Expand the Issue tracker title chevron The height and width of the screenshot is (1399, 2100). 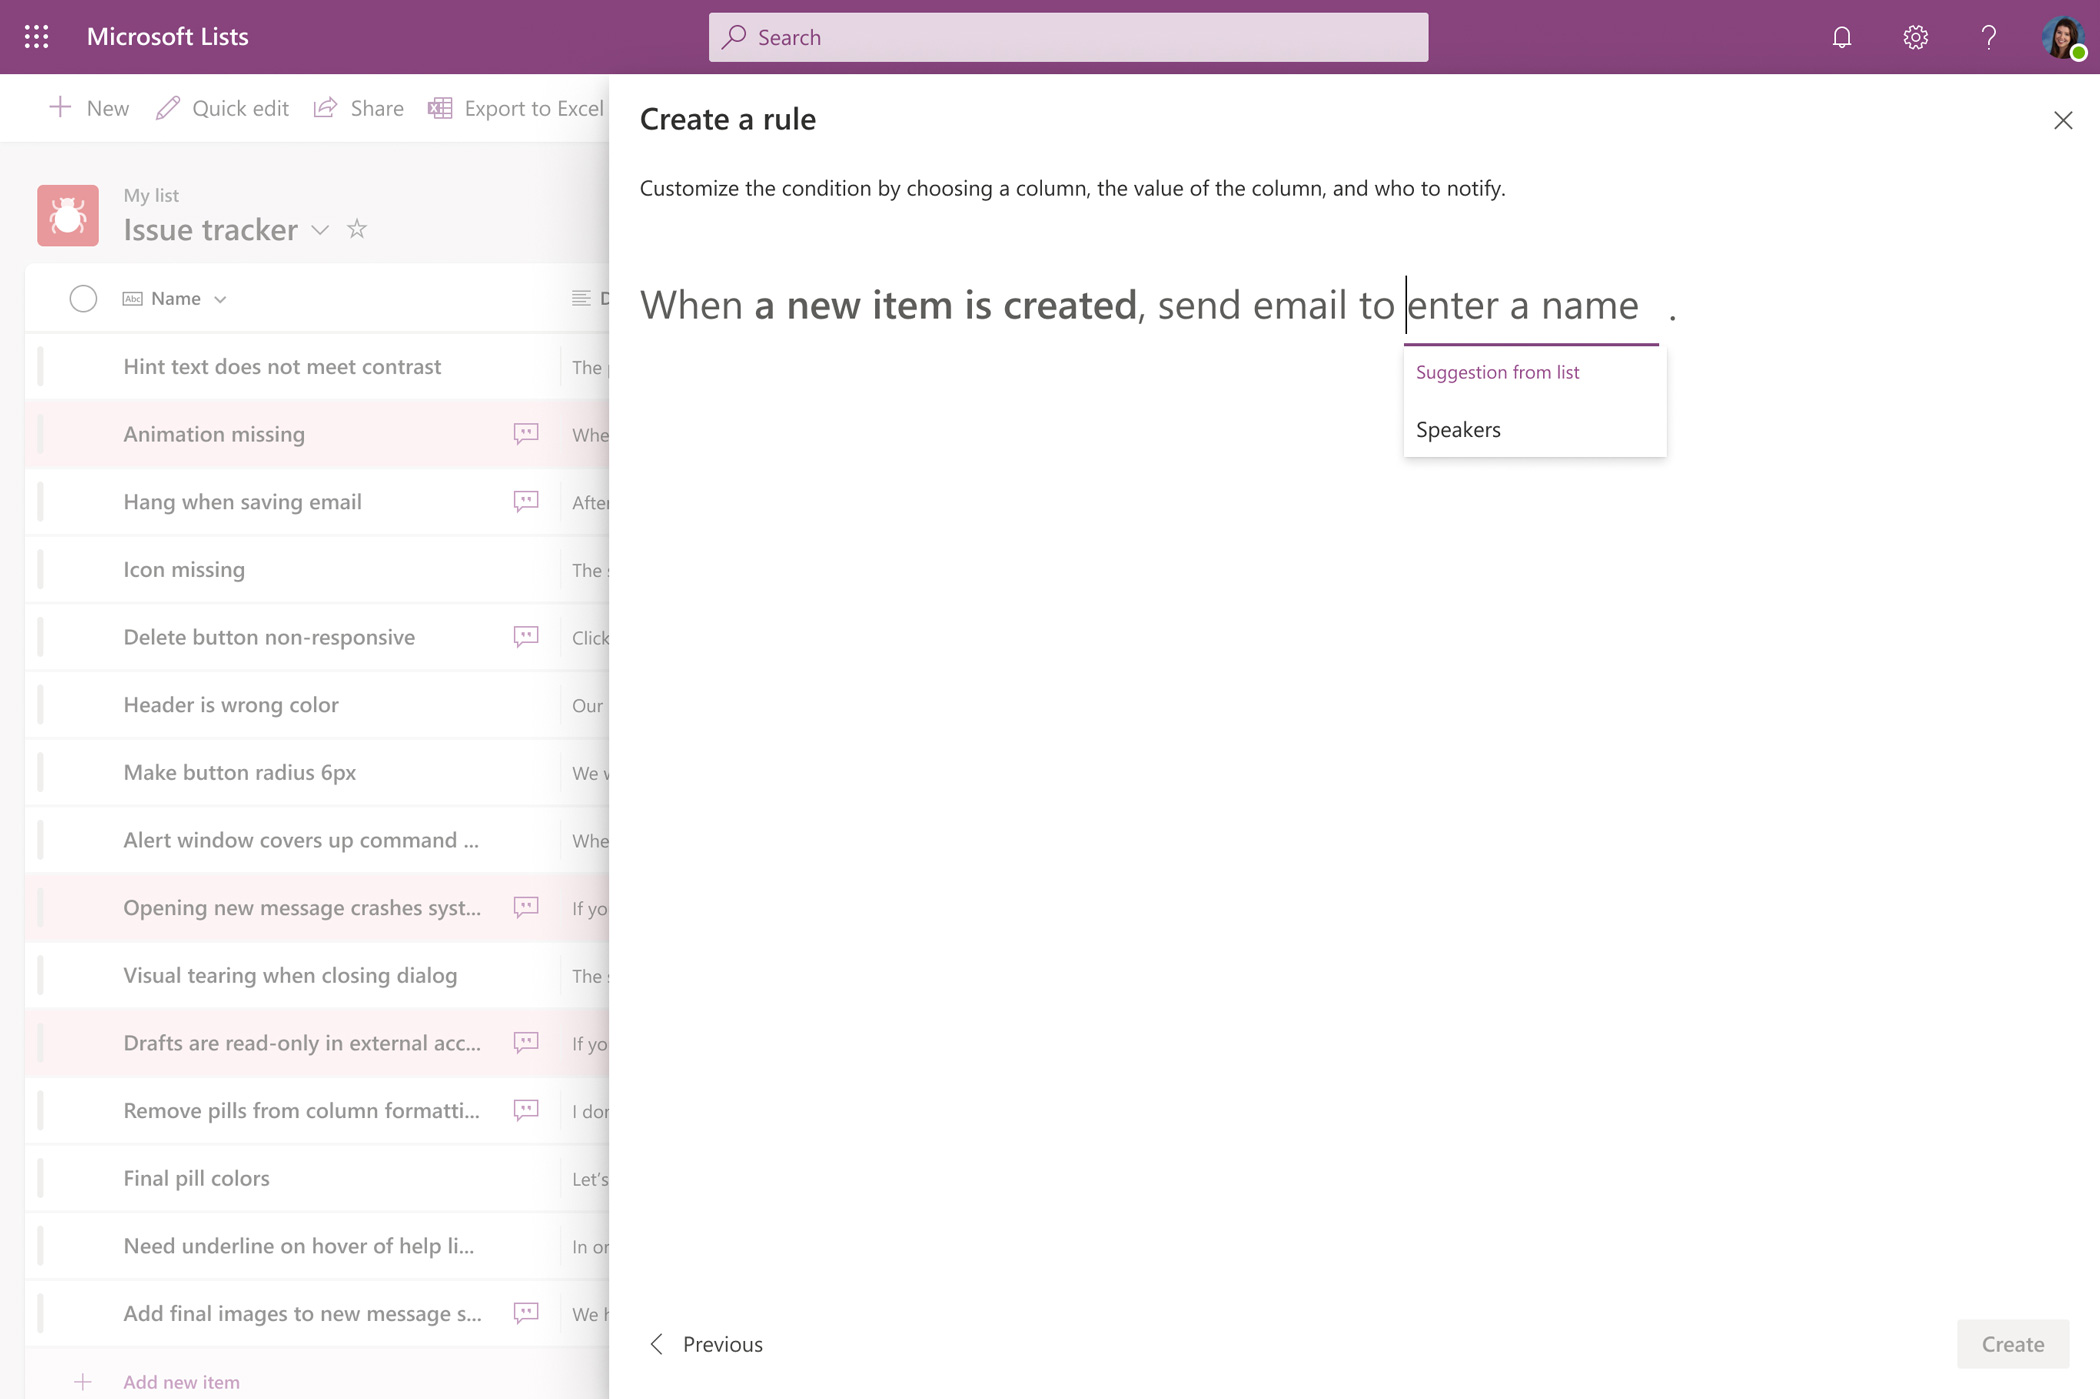320,230
